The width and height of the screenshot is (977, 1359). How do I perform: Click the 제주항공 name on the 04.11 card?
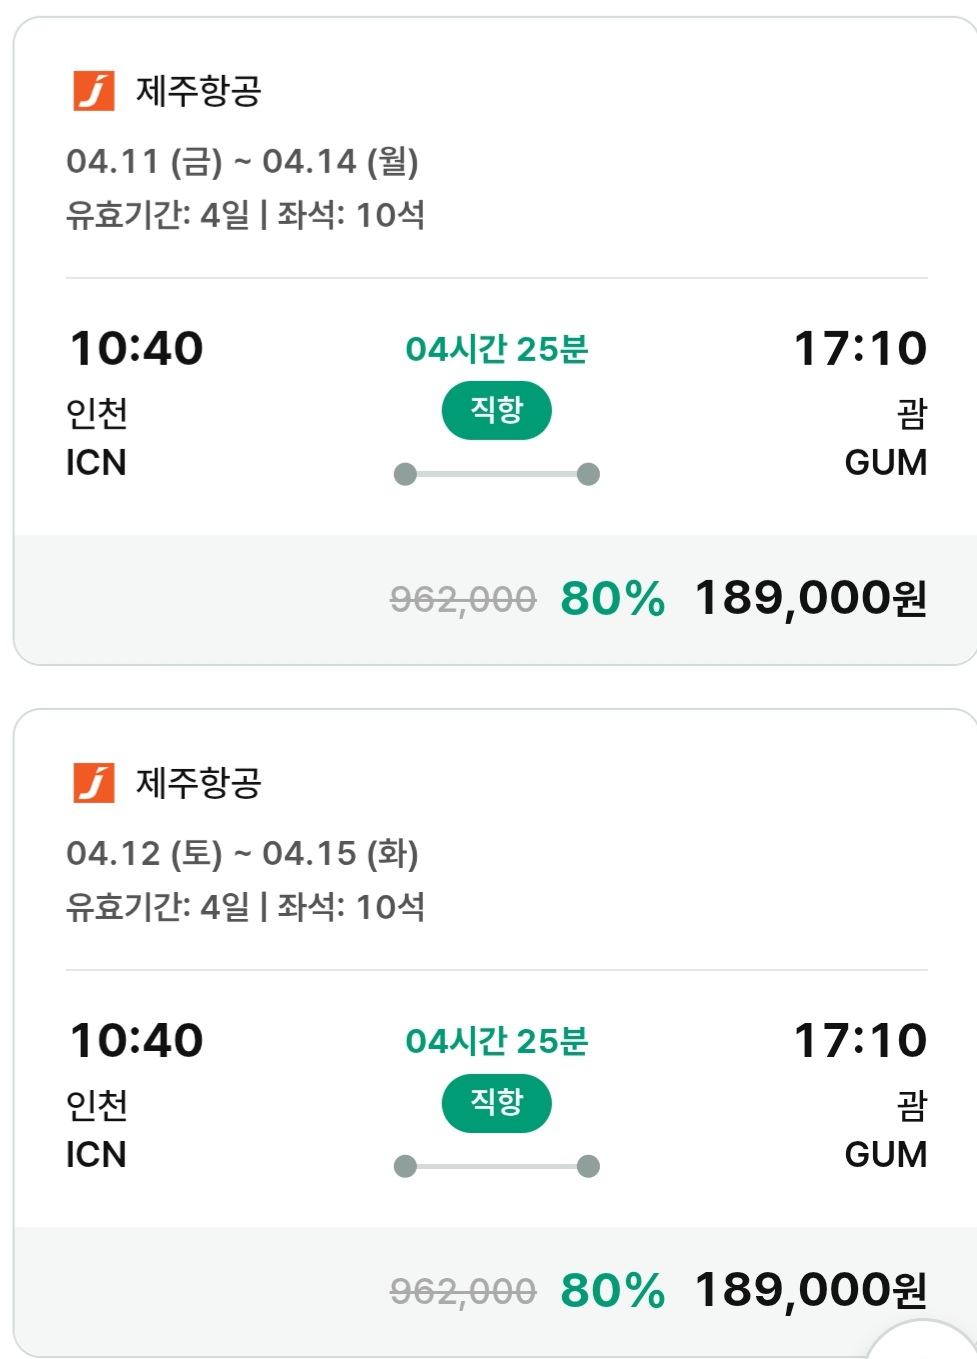click(199, 91)
